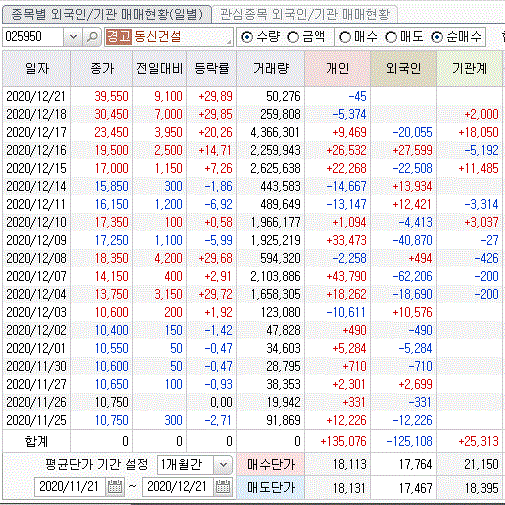505x505 pixels.
Task: Click individual value +43,790
Action: point(346,276)
